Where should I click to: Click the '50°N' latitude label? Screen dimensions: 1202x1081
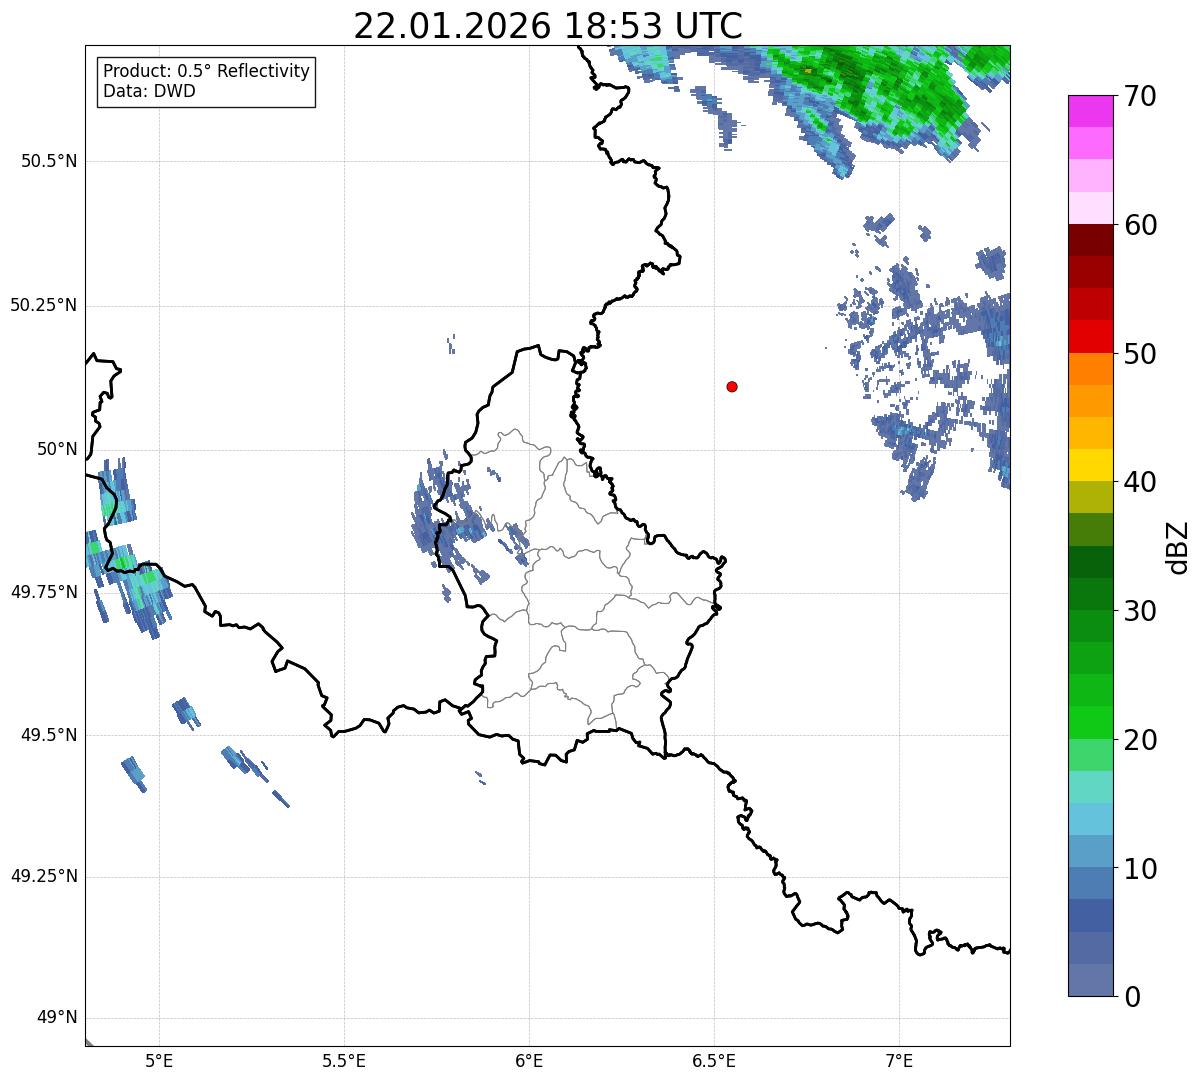57,449
